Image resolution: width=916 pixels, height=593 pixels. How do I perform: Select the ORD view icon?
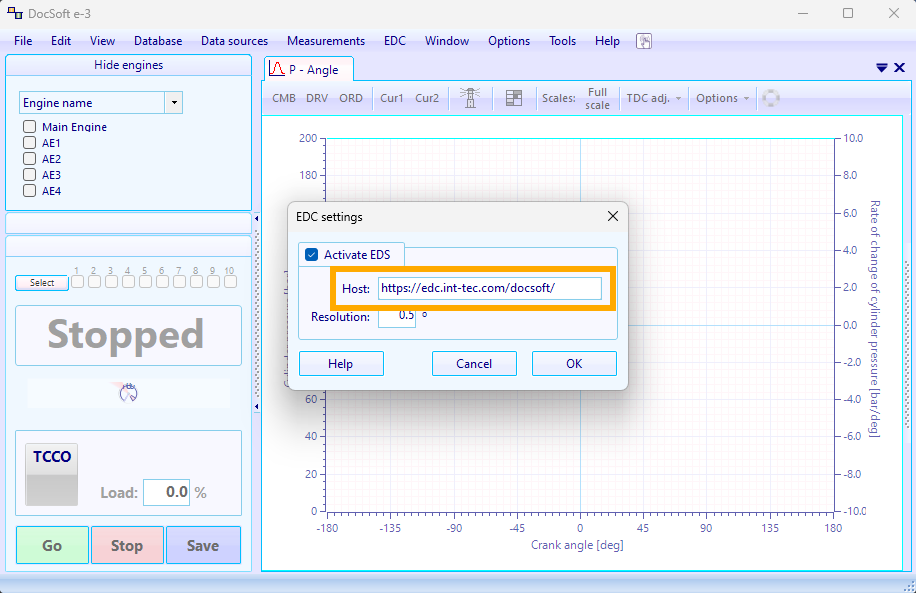(352, 98)
